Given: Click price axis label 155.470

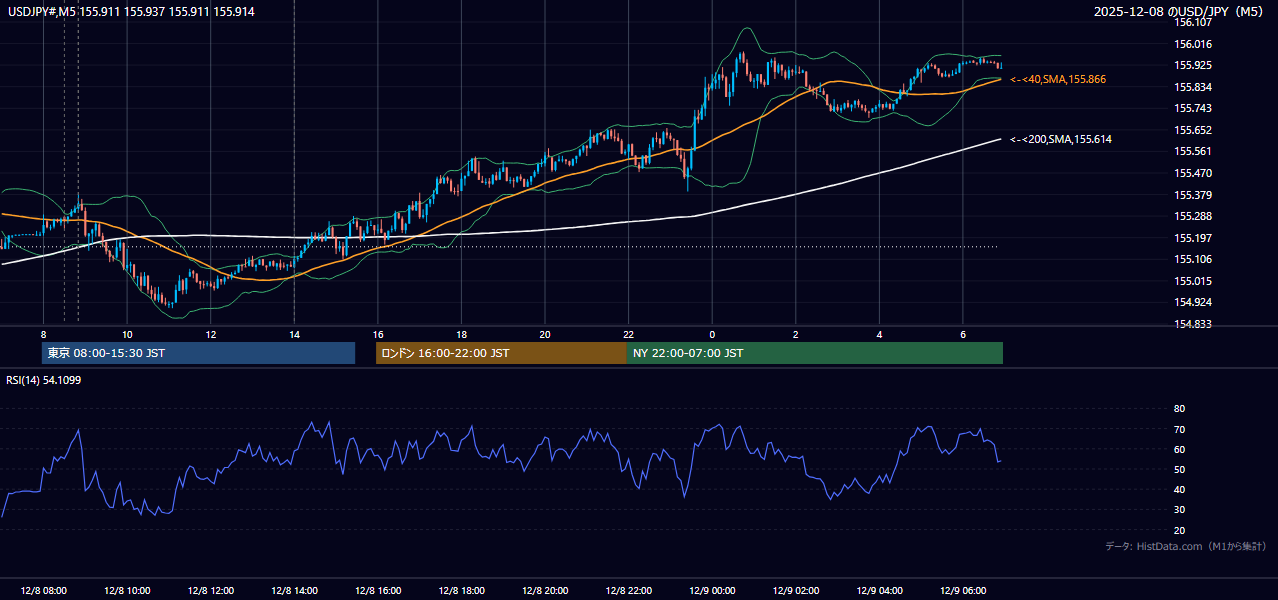Looking at the screenshot, I should click(x=1193, y=173).
